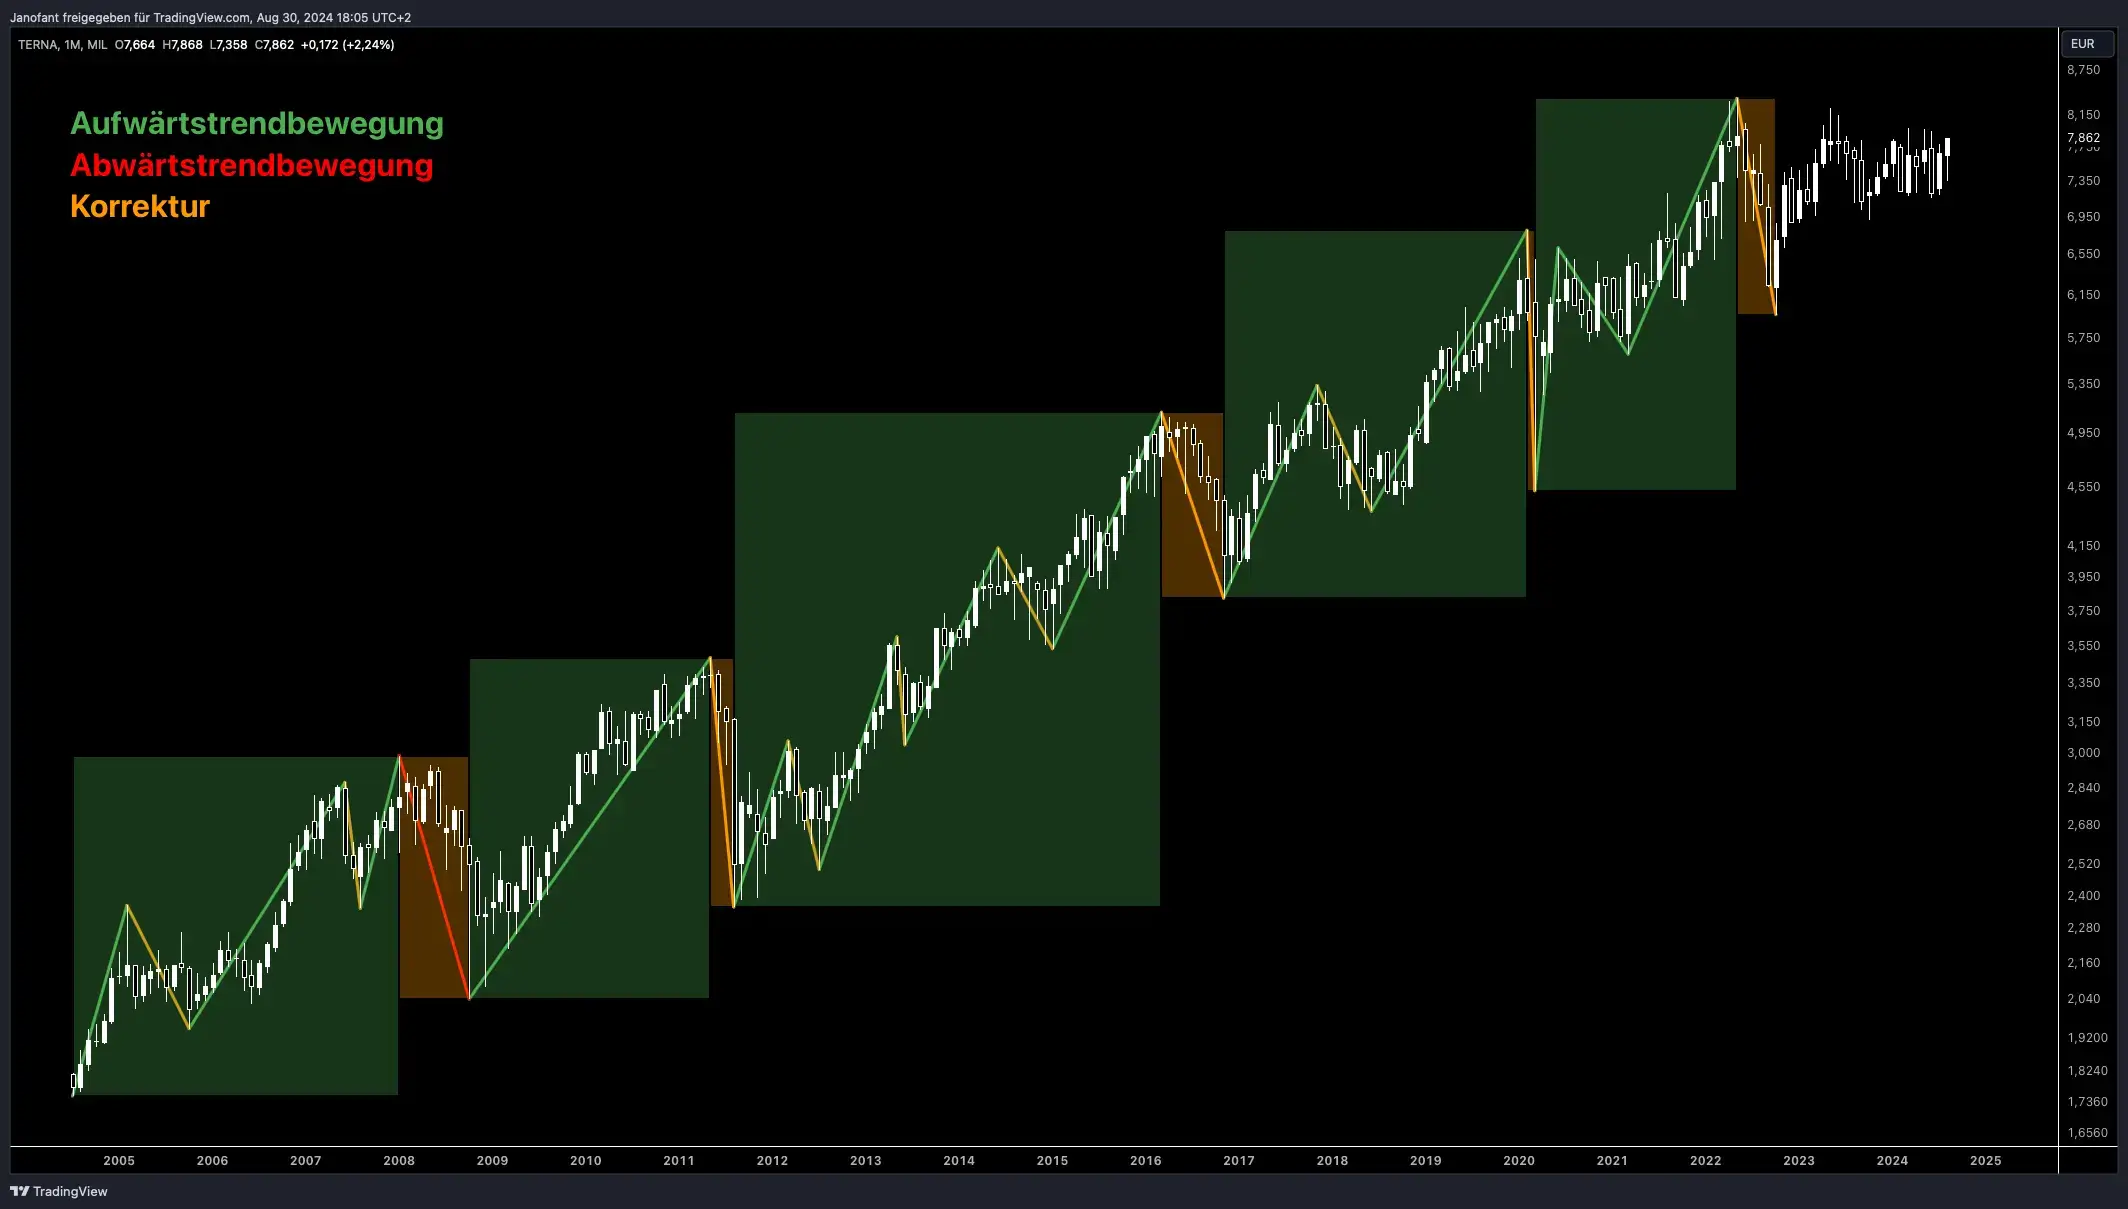Click the 6,150 price axis label
Viewport: 2128px width, 1209px height.
coord(2084,295)
